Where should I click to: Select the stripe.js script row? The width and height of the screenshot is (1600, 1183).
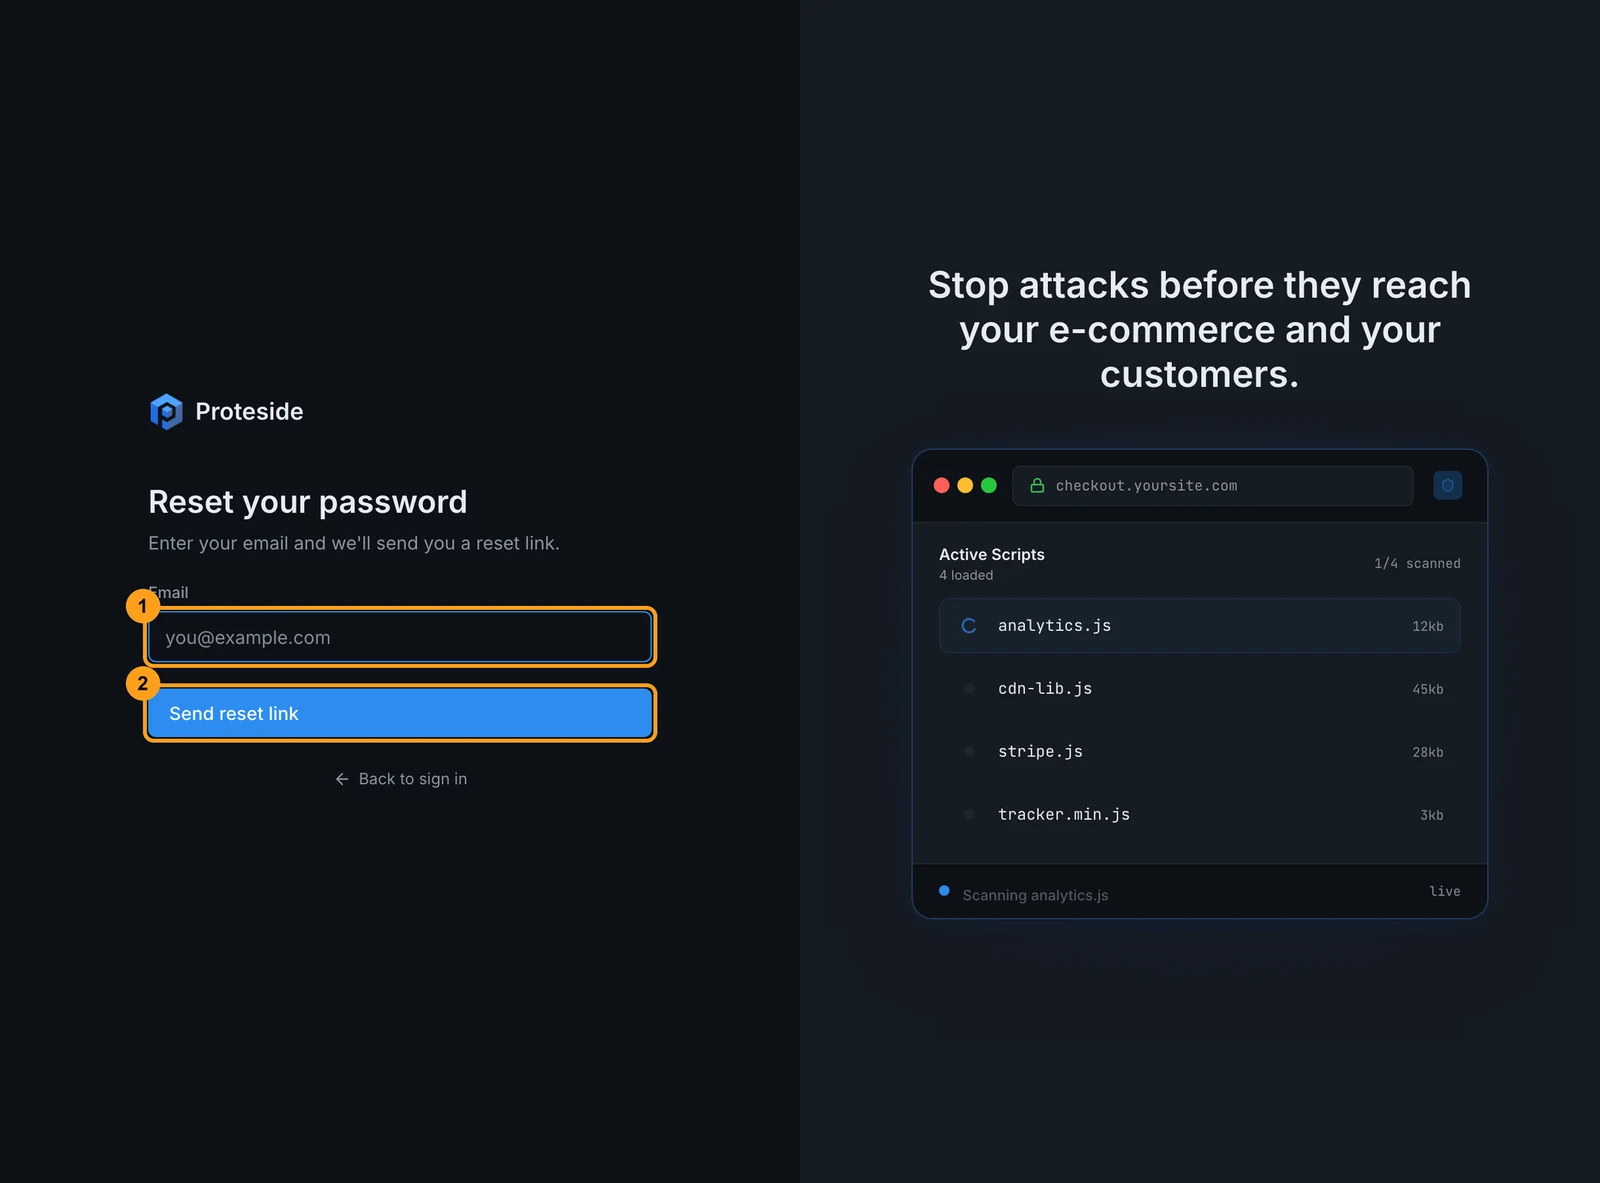1199,752
